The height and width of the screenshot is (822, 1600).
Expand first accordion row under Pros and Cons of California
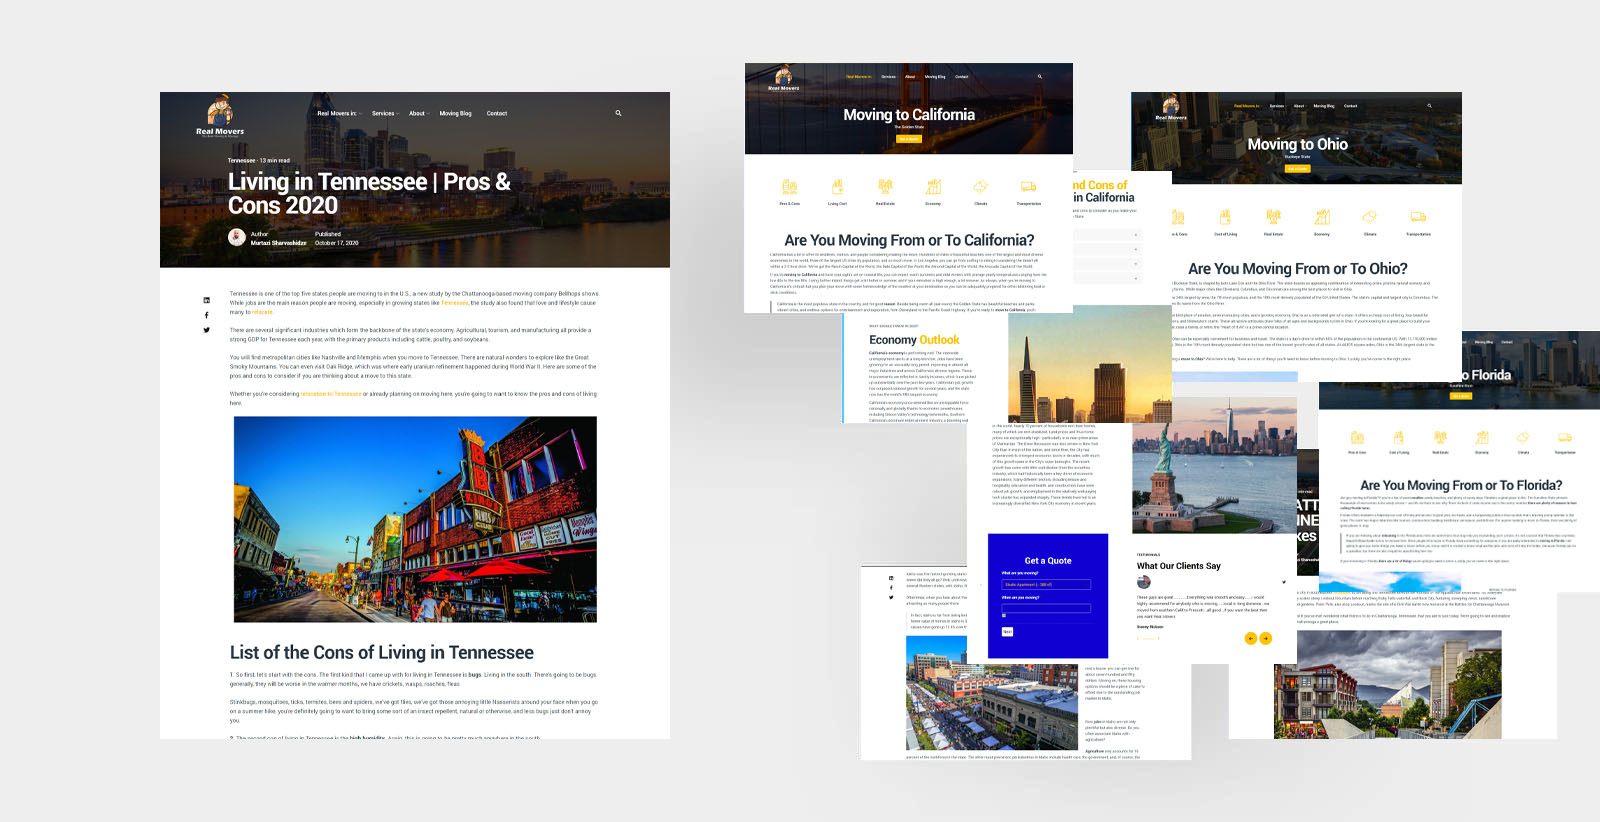pyautogui.click(x=1107, y=235)
